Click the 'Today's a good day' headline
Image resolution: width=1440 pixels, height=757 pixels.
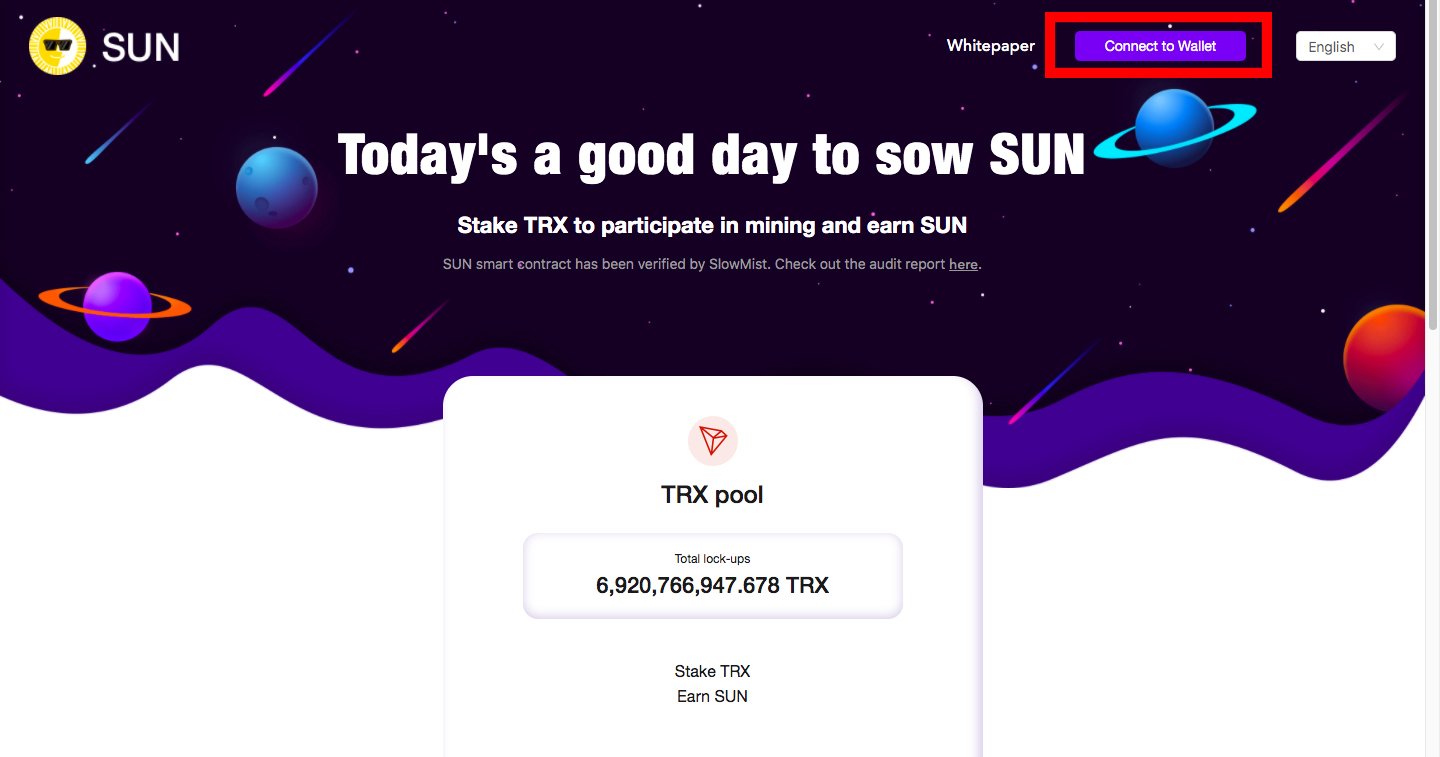[x=712, y=156]
